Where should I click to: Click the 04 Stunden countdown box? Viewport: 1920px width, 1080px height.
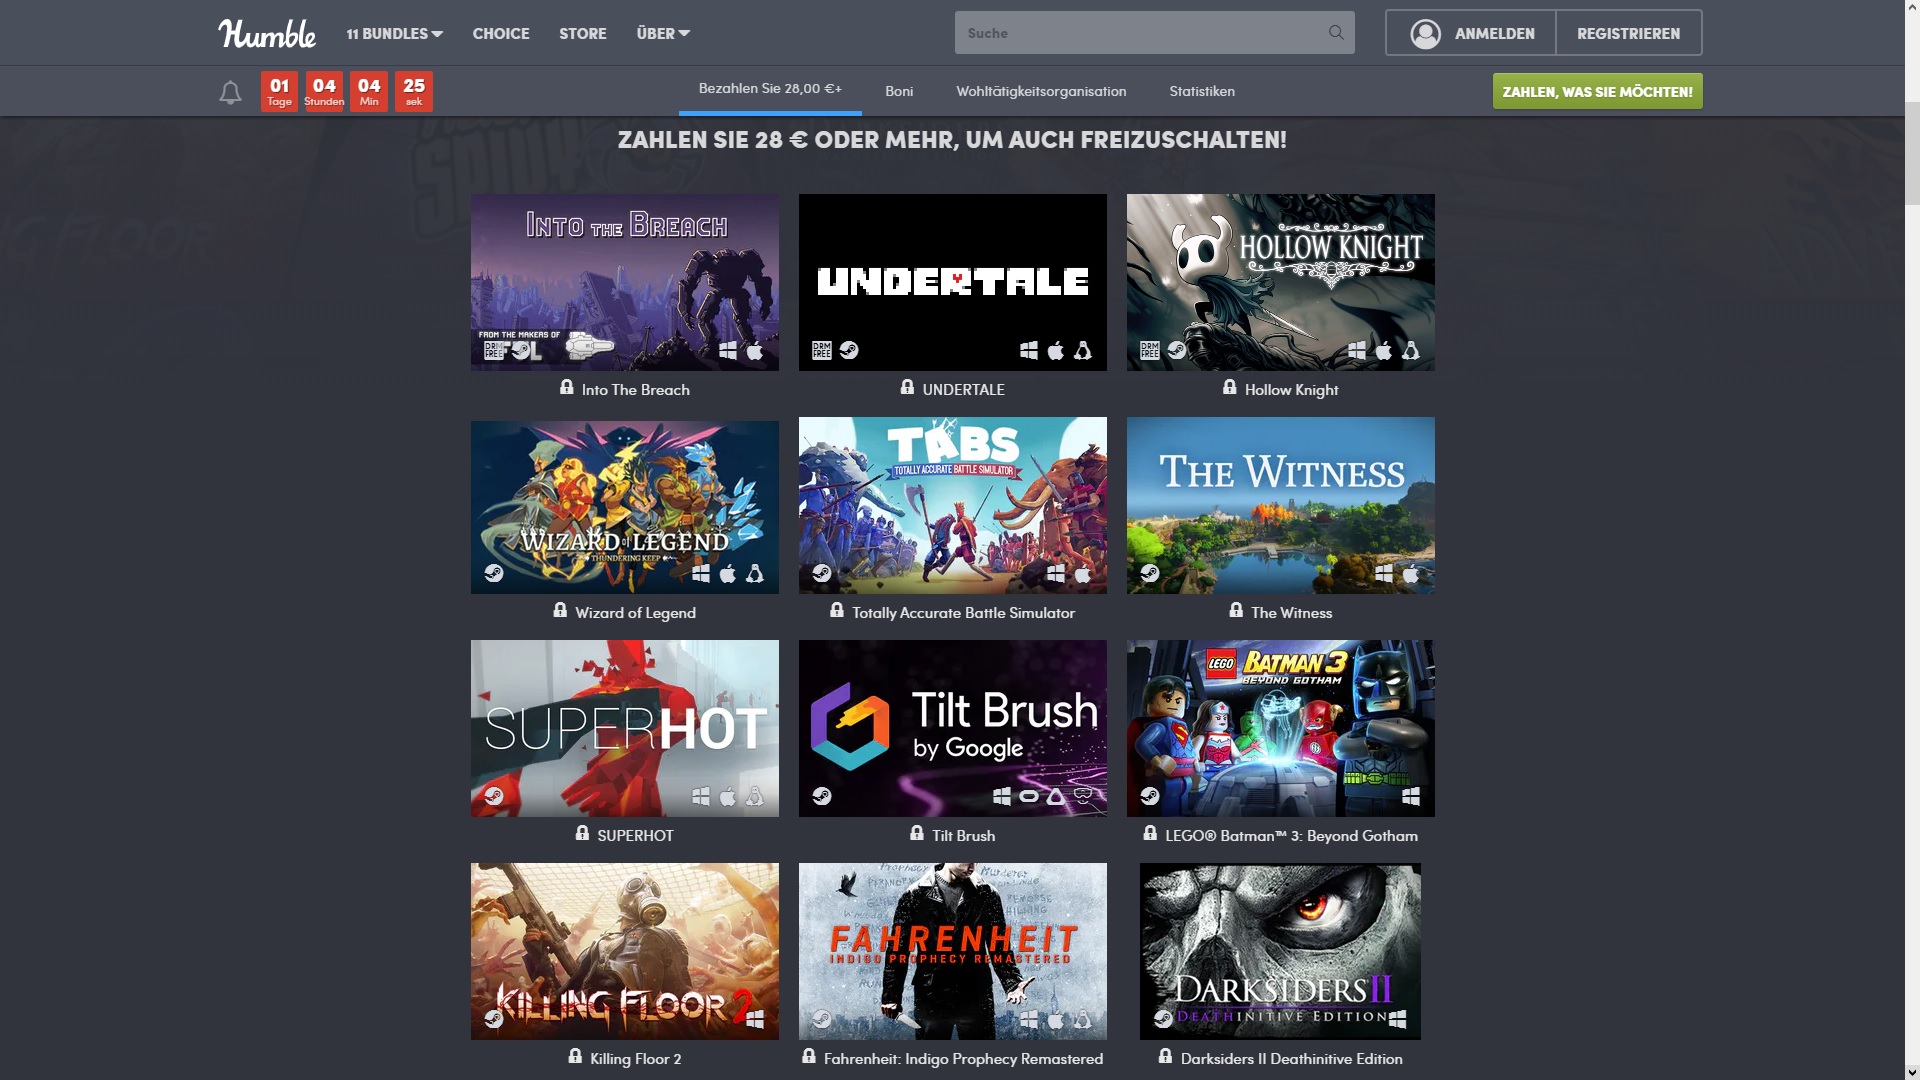point(324,91)
